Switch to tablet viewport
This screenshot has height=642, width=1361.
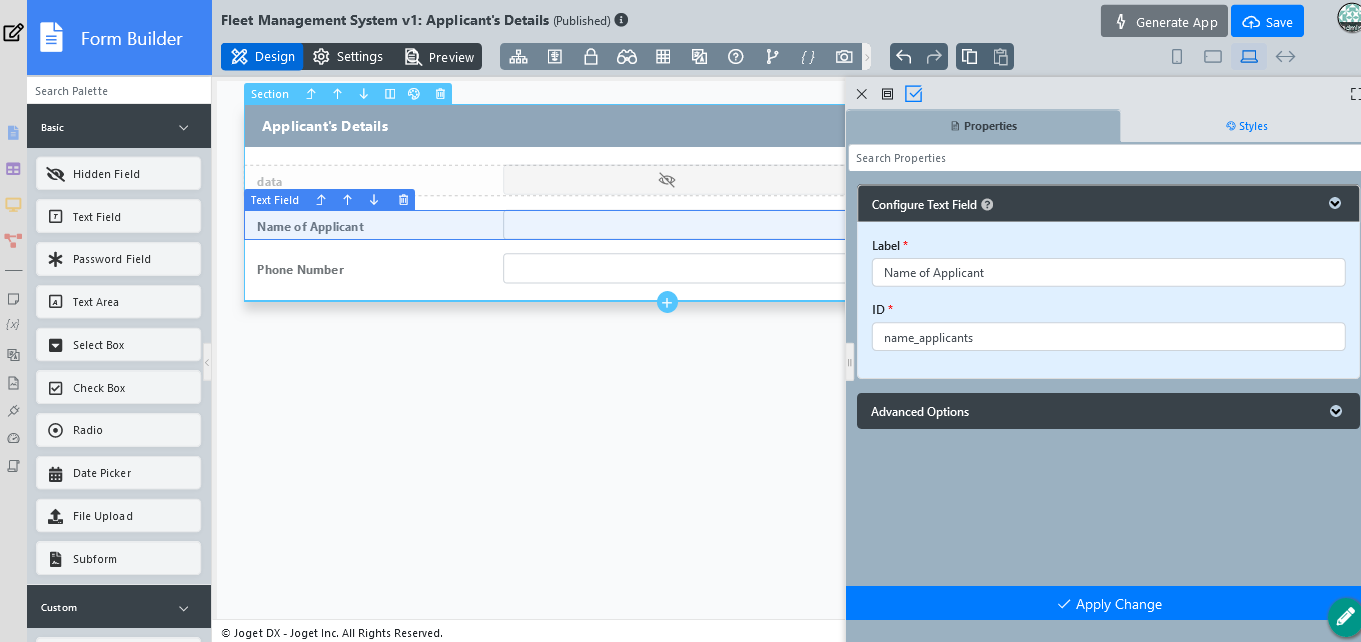(1213, 57)
